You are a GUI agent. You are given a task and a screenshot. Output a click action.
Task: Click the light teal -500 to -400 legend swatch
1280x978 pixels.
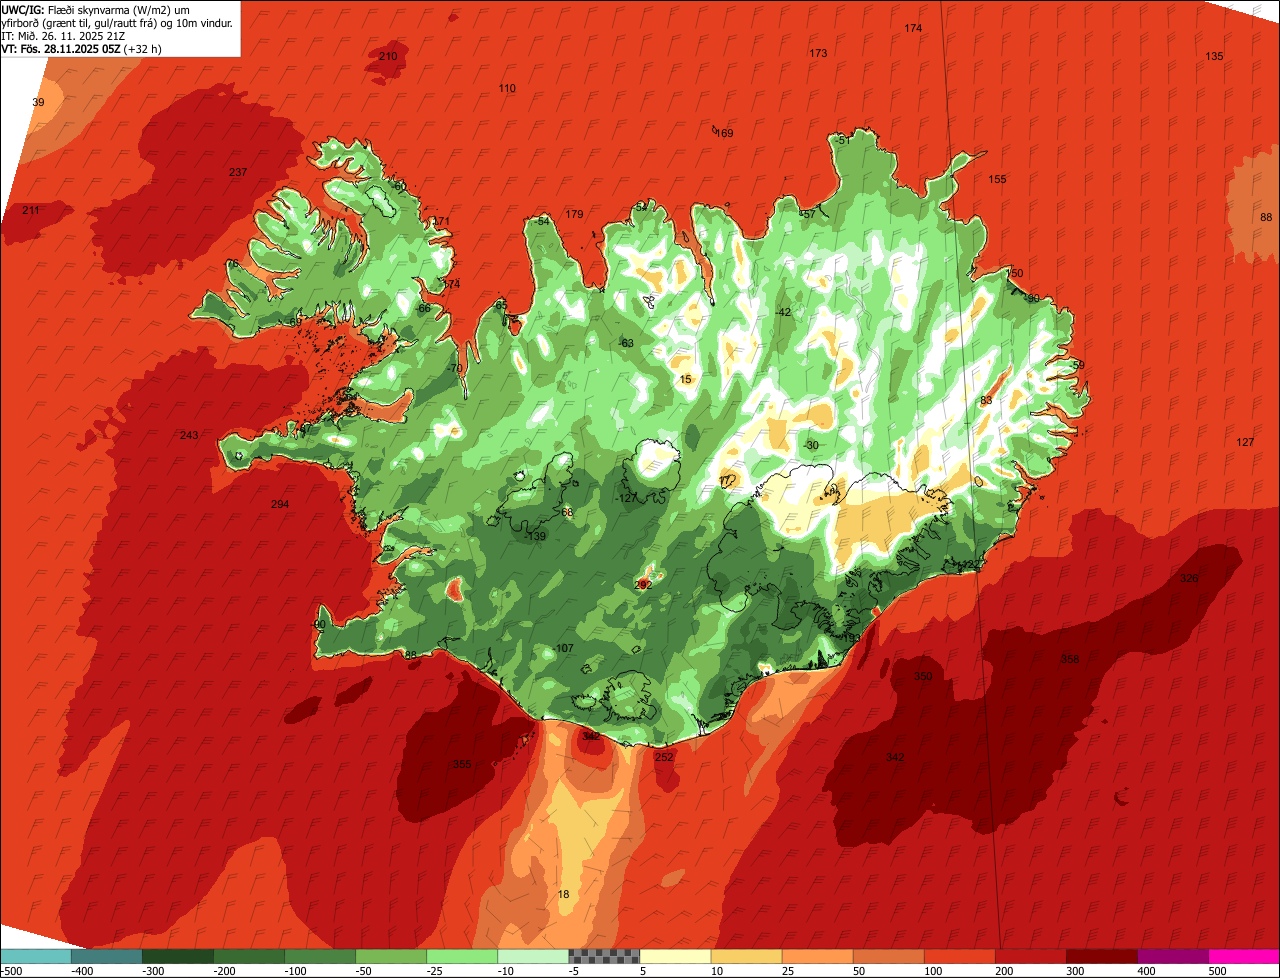pos(36,956)
